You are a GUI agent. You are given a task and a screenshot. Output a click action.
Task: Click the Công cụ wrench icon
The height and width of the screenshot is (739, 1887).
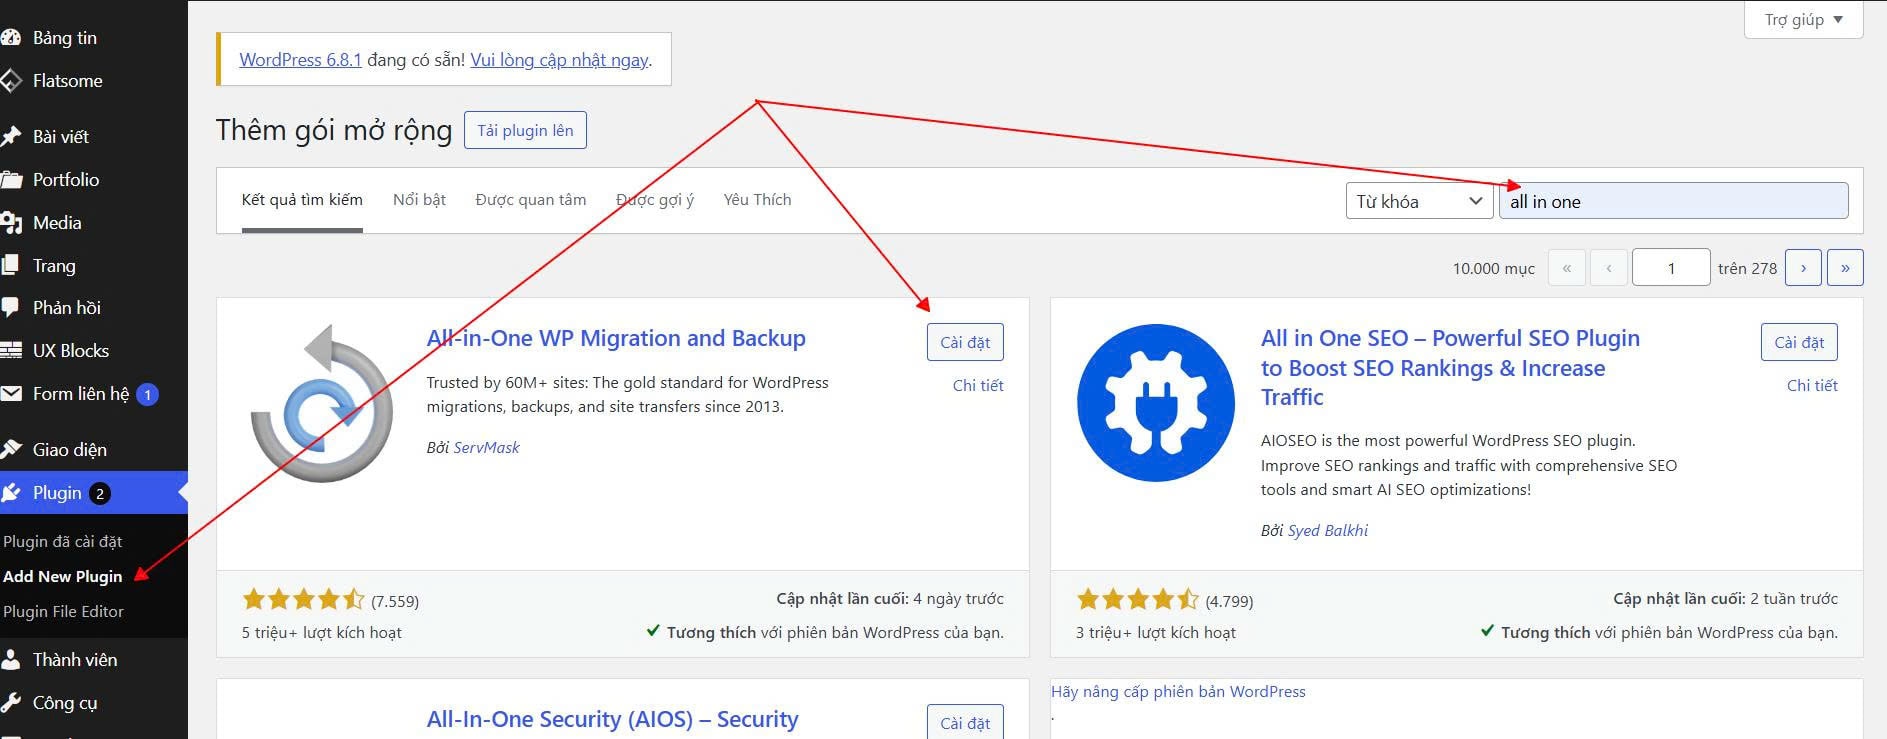10,703
